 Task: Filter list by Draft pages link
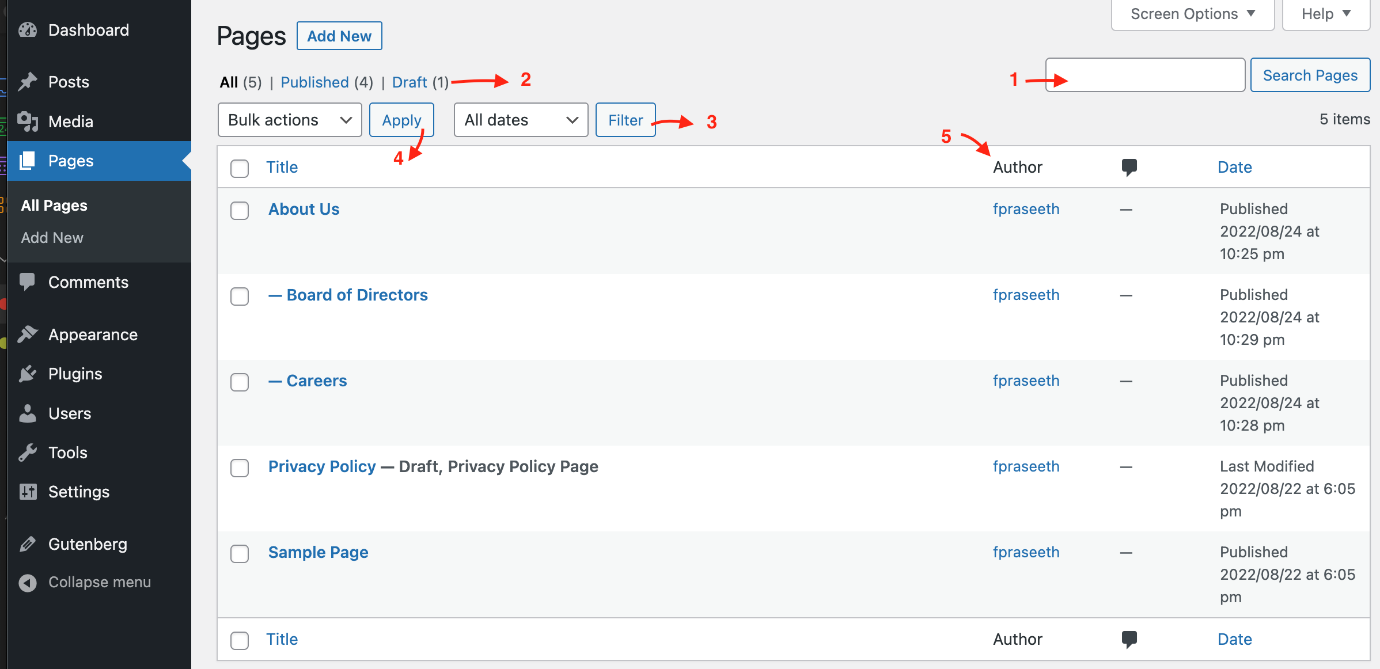click(409, 83)
